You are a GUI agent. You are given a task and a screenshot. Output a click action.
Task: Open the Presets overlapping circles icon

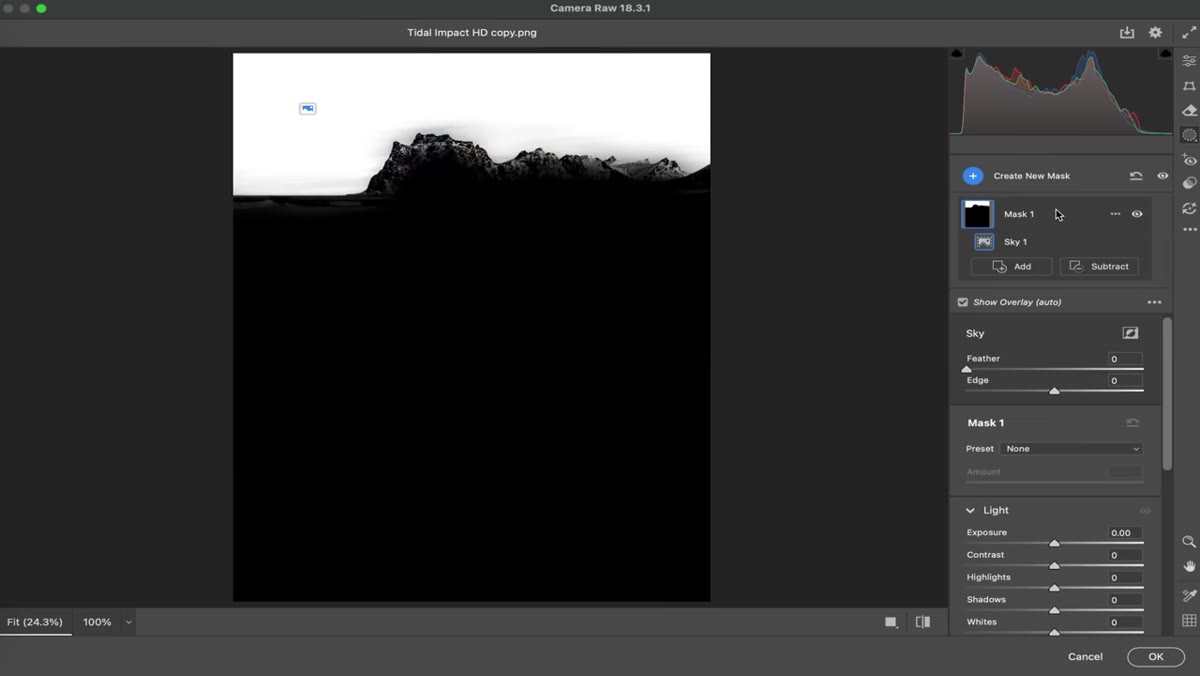tap(1189, 184)
